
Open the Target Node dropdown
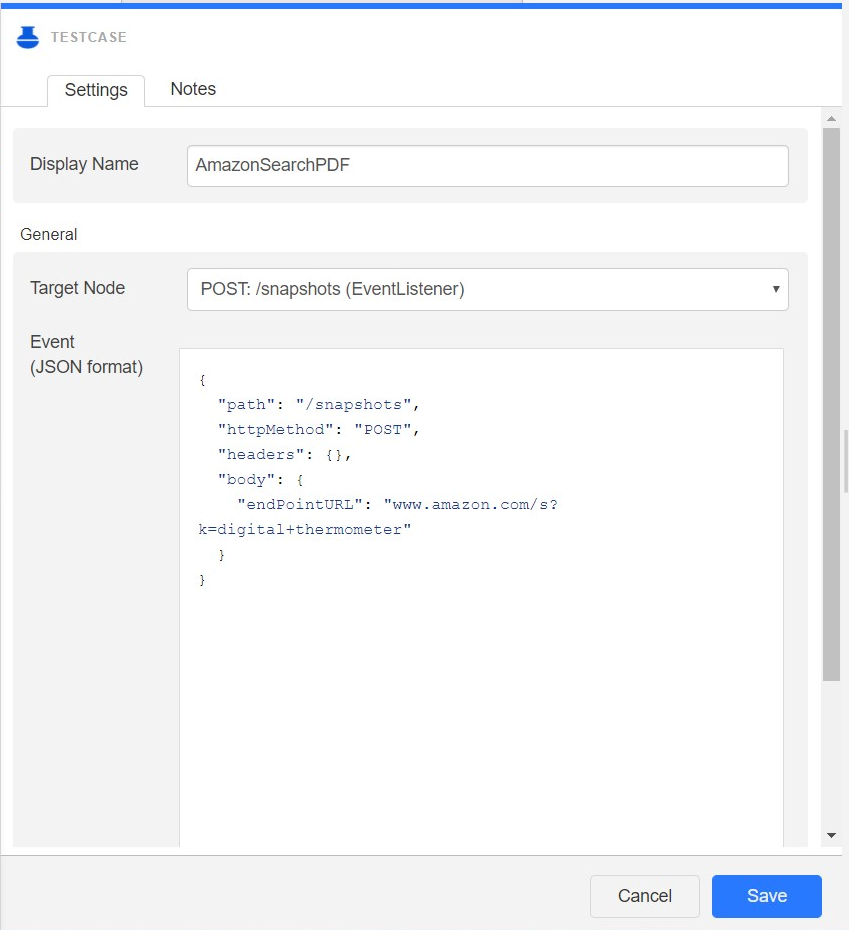tap(487, 289)
